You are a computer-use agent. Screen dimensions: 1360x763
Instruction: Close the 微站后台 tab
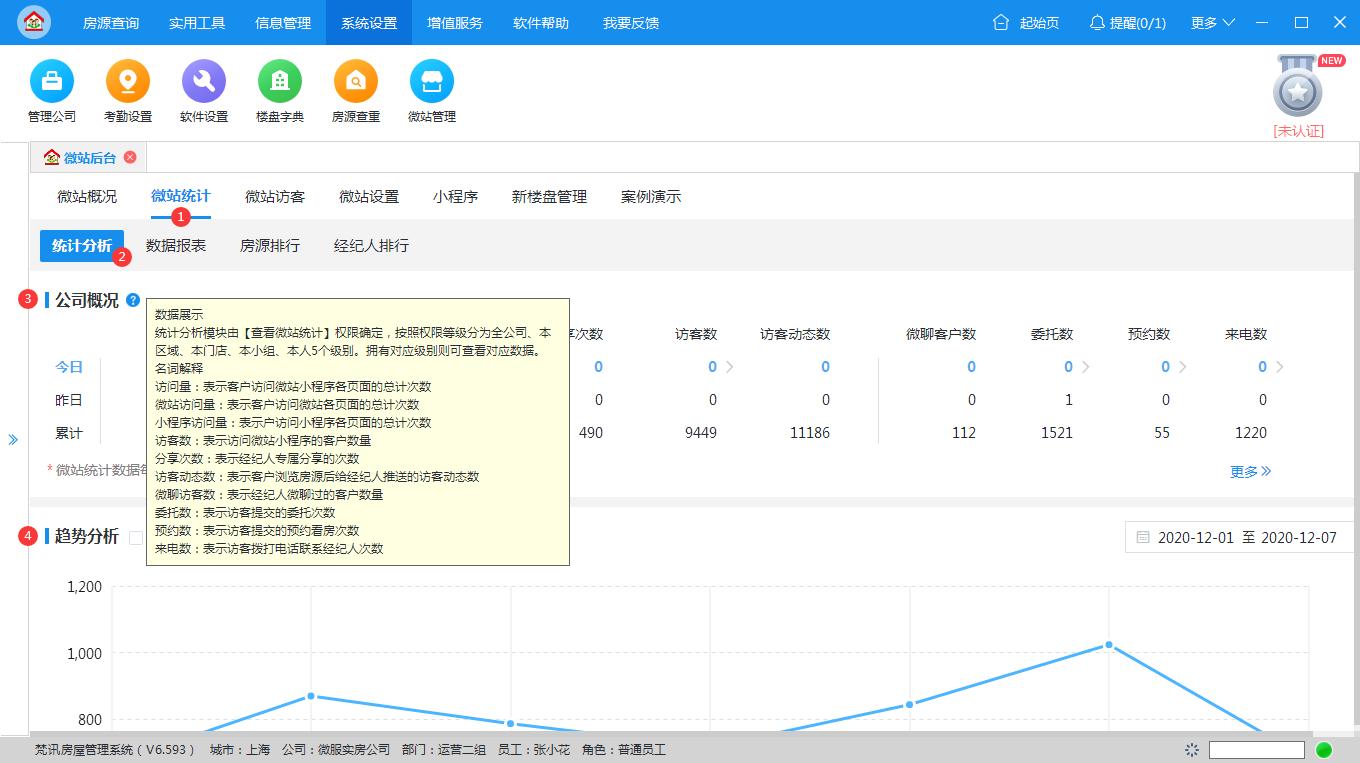coord(130,157)
